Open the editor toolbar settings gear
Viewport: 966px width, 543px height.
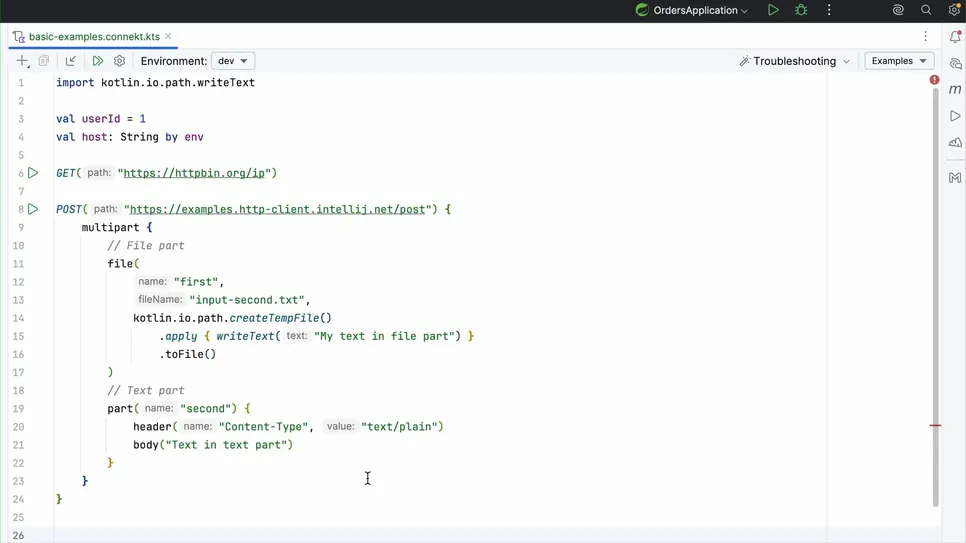[120, 60]
